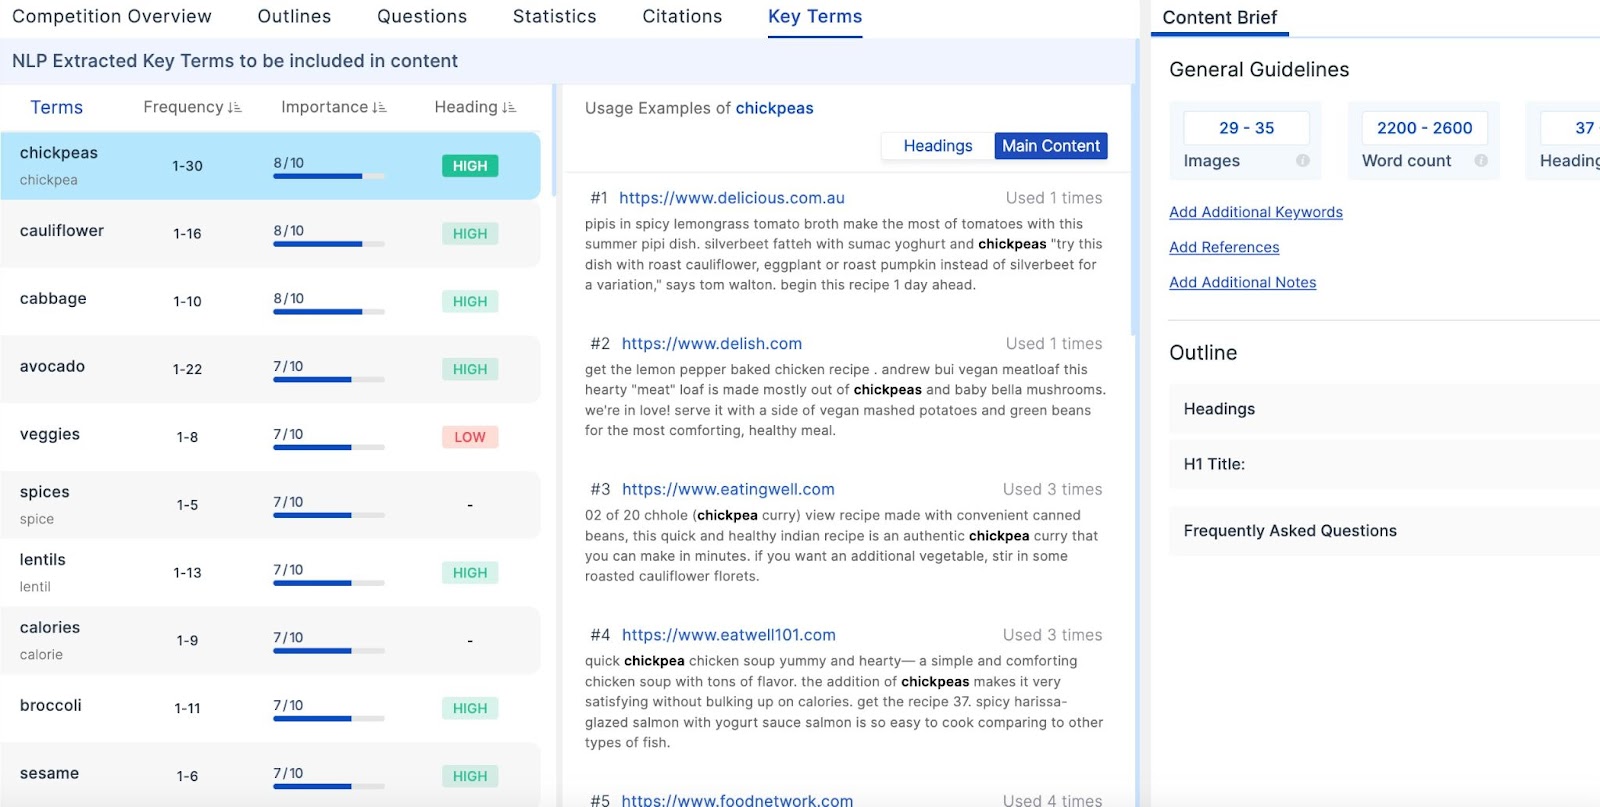Edit the Images range field 29 - 35

1246,128
